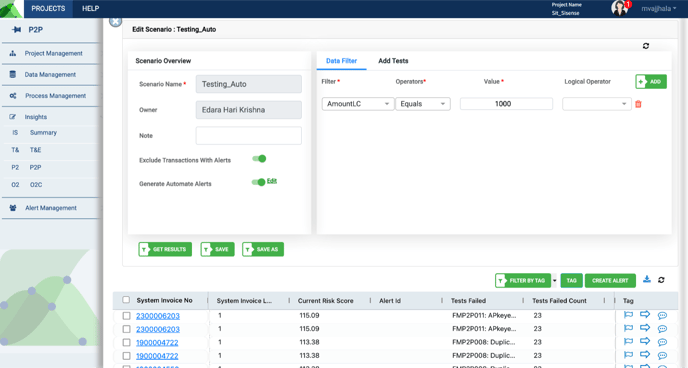
Task: Select Summary under Insights
Action: tap(43, 132)
